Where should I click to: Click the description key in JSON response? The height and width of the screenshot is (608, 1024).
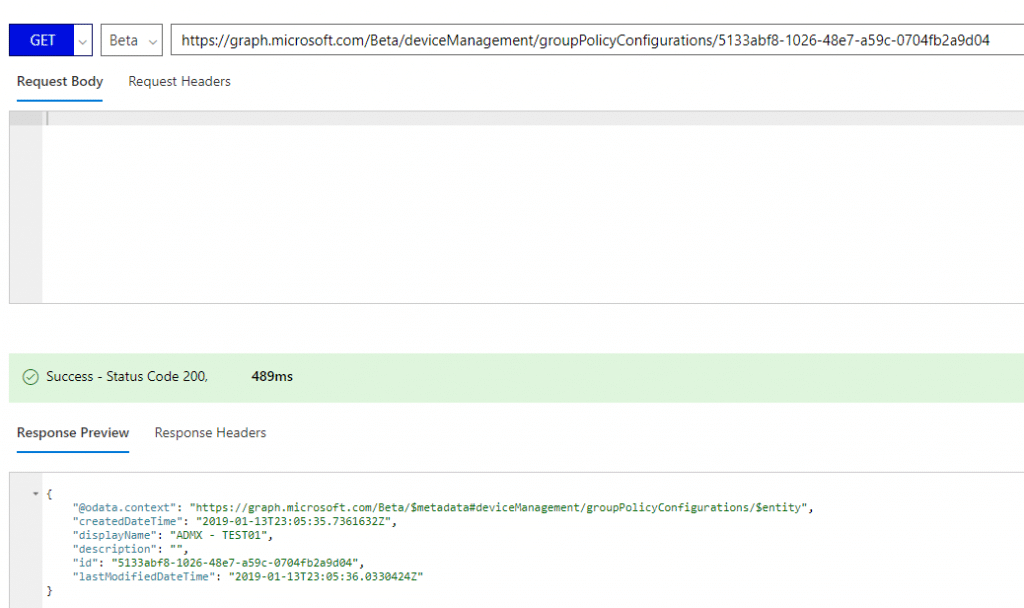[x=115, y=549]
